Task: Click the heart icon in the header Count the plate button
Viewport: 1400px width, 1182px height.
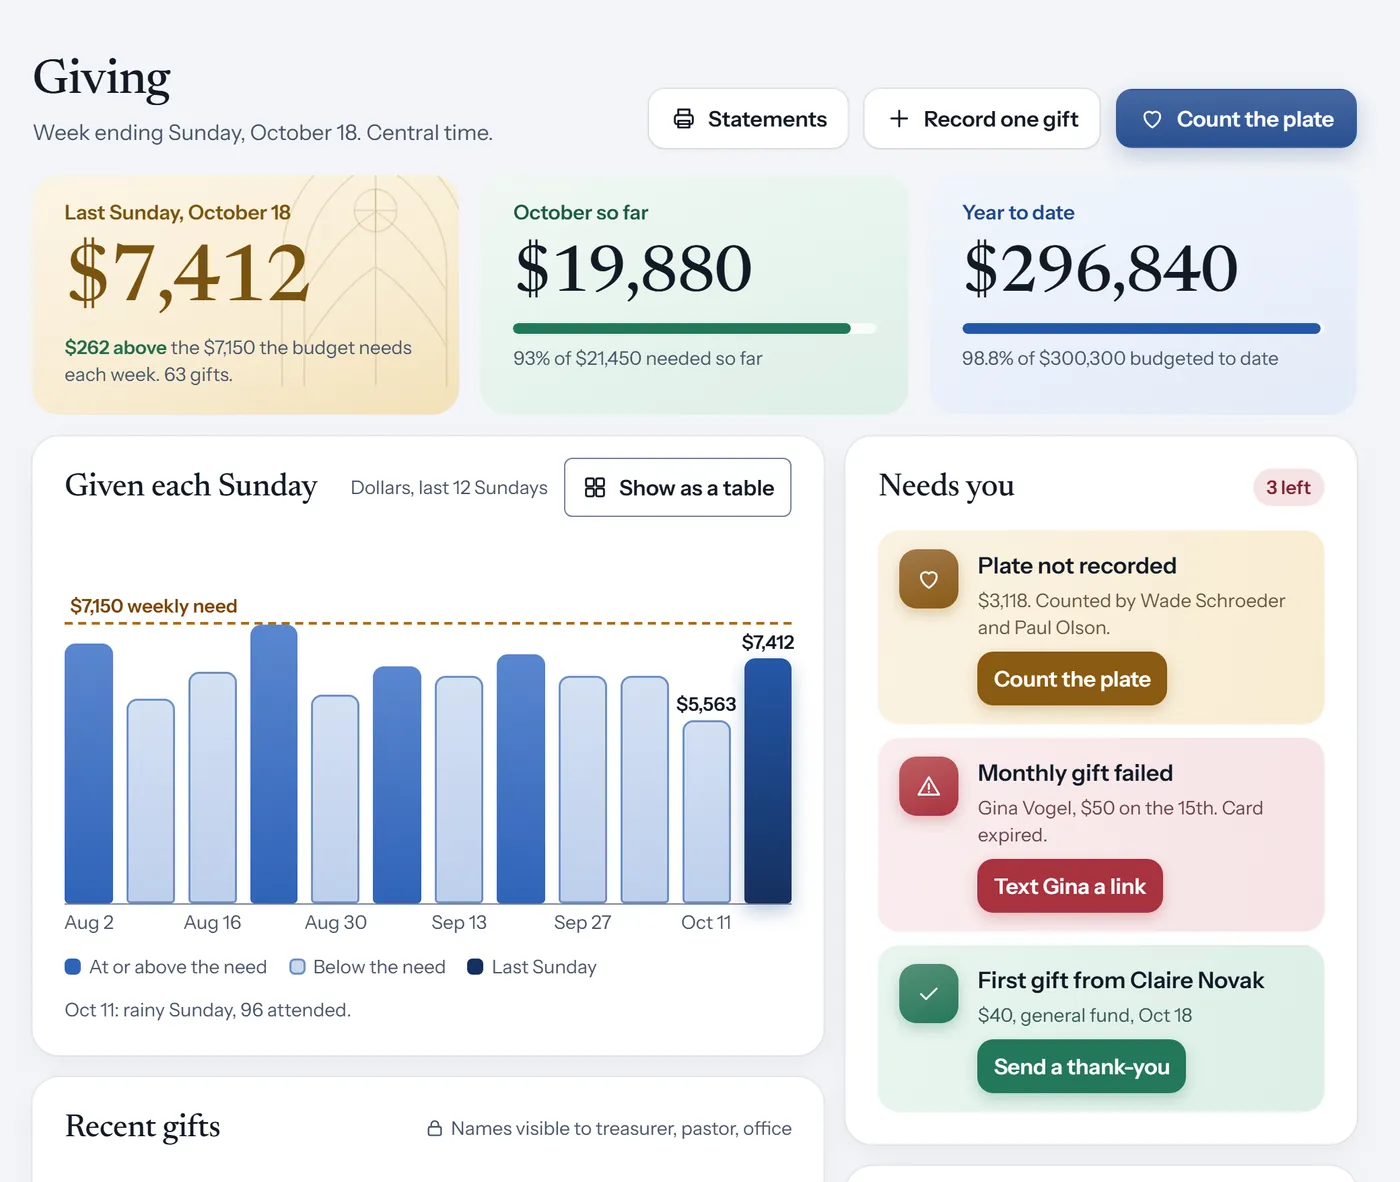Action: point(1152,119)
